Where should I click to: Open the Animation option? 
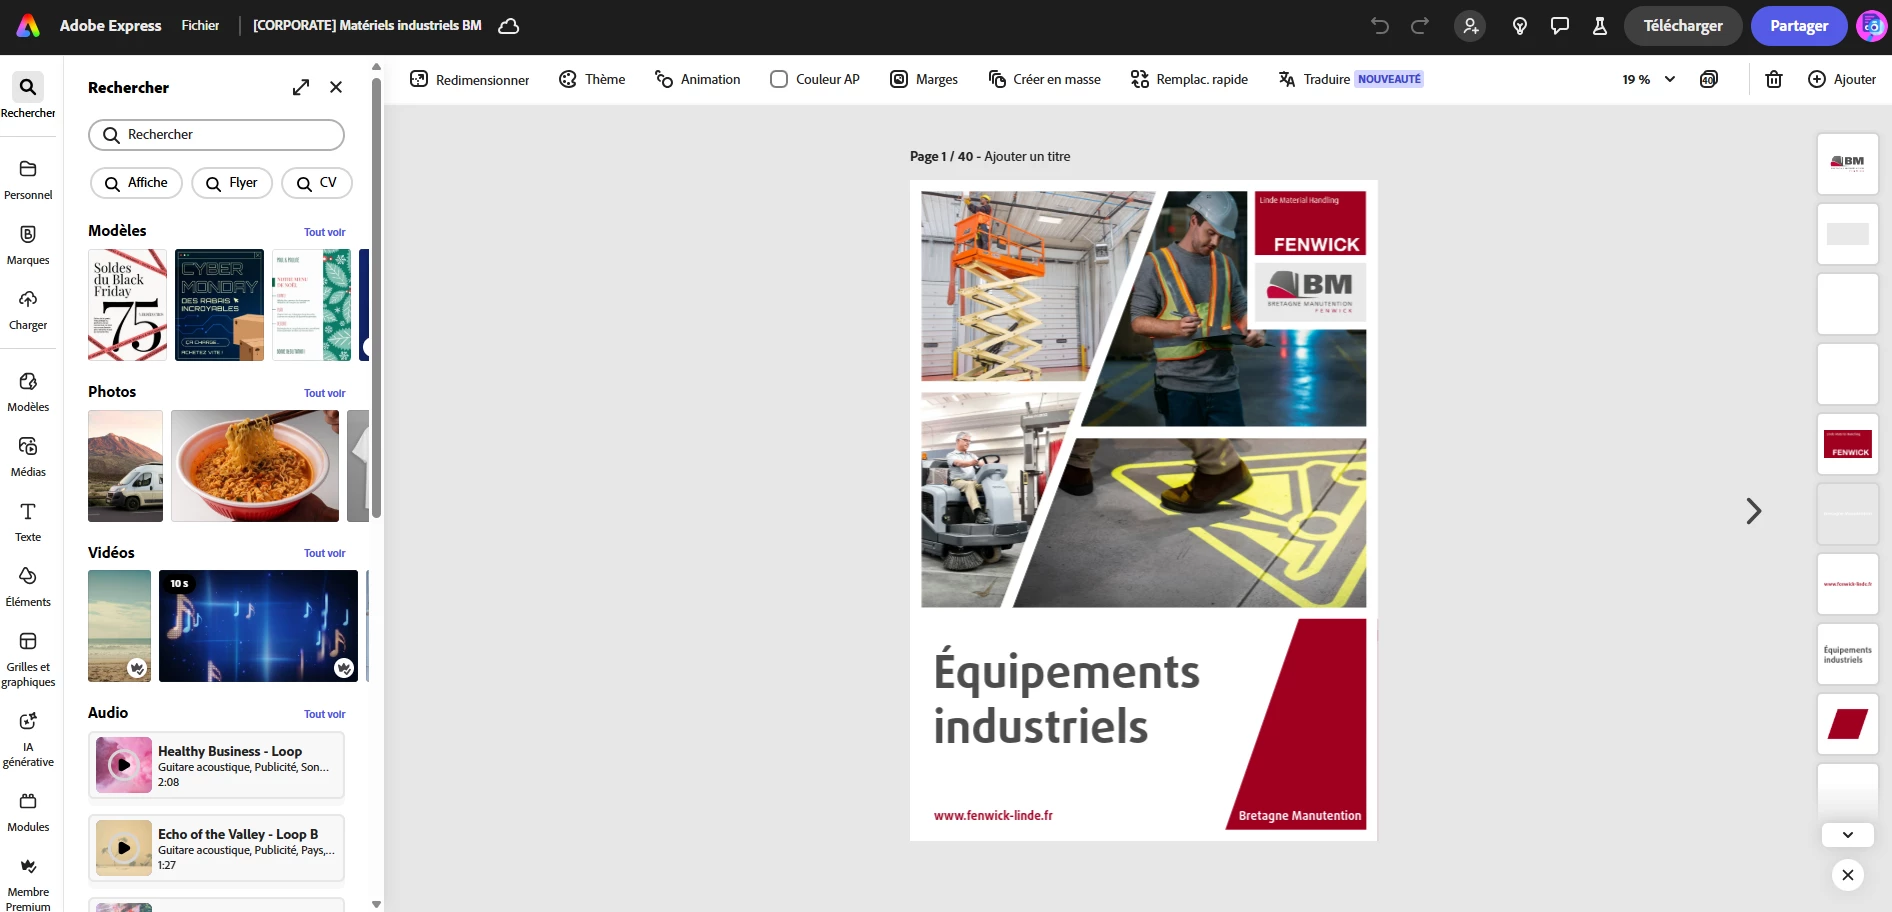tap(698, 79)
